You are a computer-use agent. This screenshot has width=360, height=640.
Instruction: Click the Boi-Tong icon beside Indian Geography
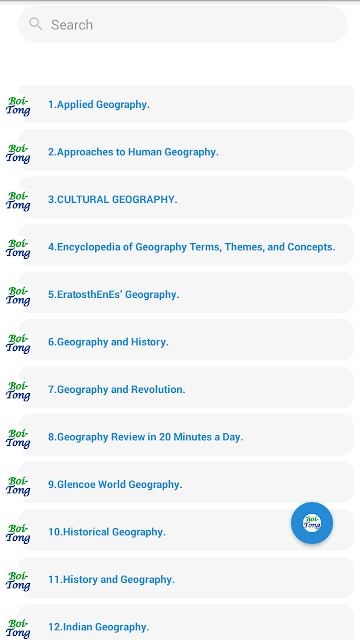18,628
